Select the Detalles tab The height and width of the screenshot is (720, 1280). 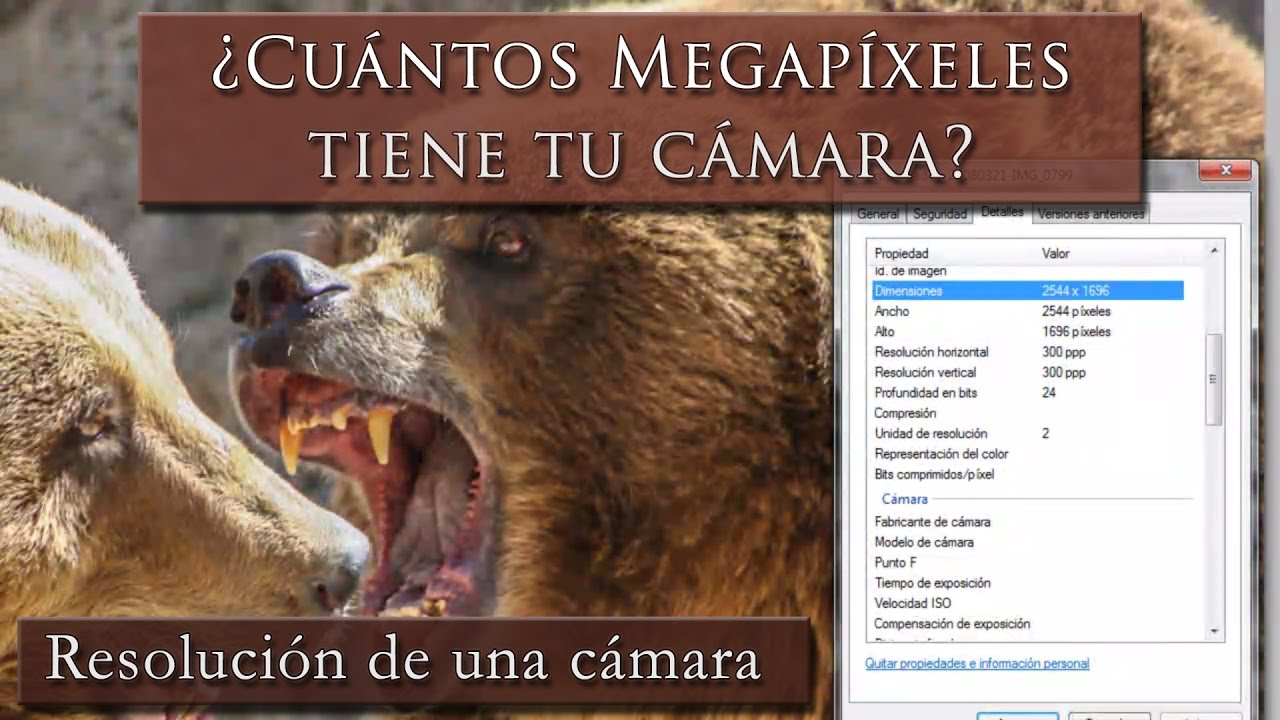pyautogui.click(x=1002, y=212)
